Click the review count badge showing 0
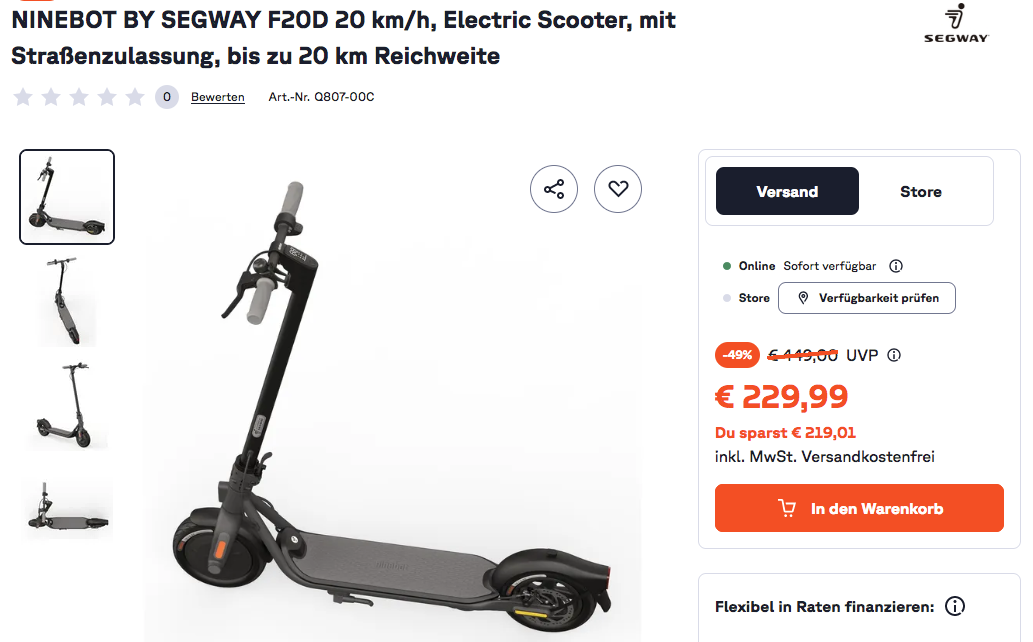 pos(167,97)
